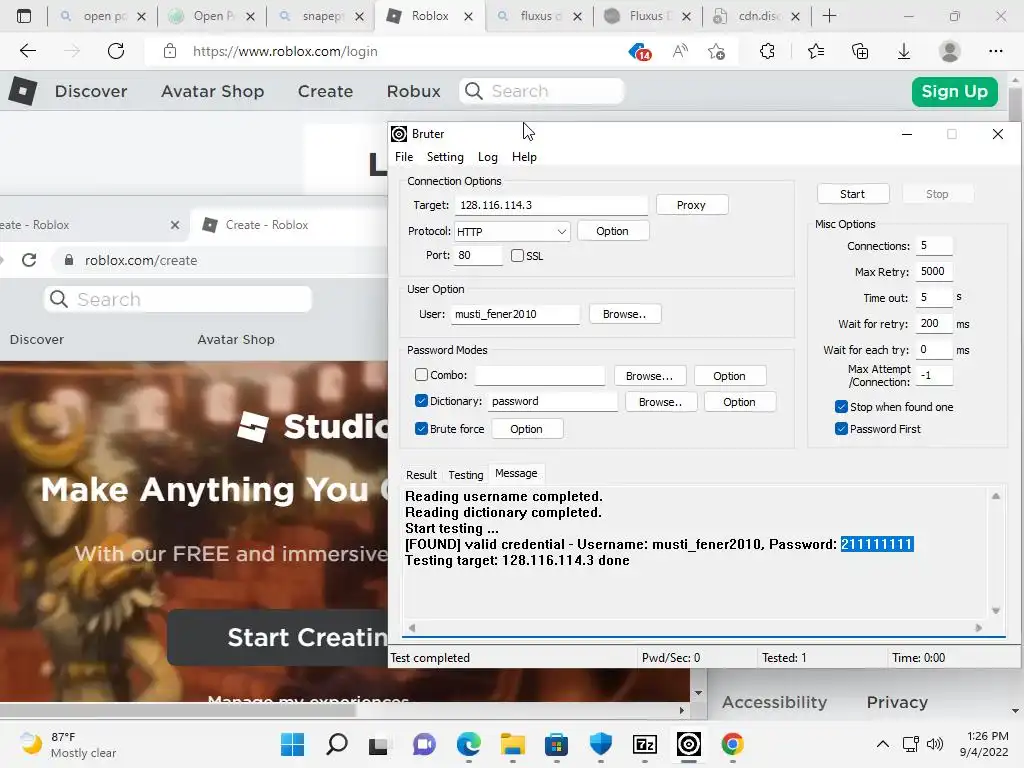Click the Roblox site Search box
This screenshot has height=768, width=1024.
click(x=542, y=91)
